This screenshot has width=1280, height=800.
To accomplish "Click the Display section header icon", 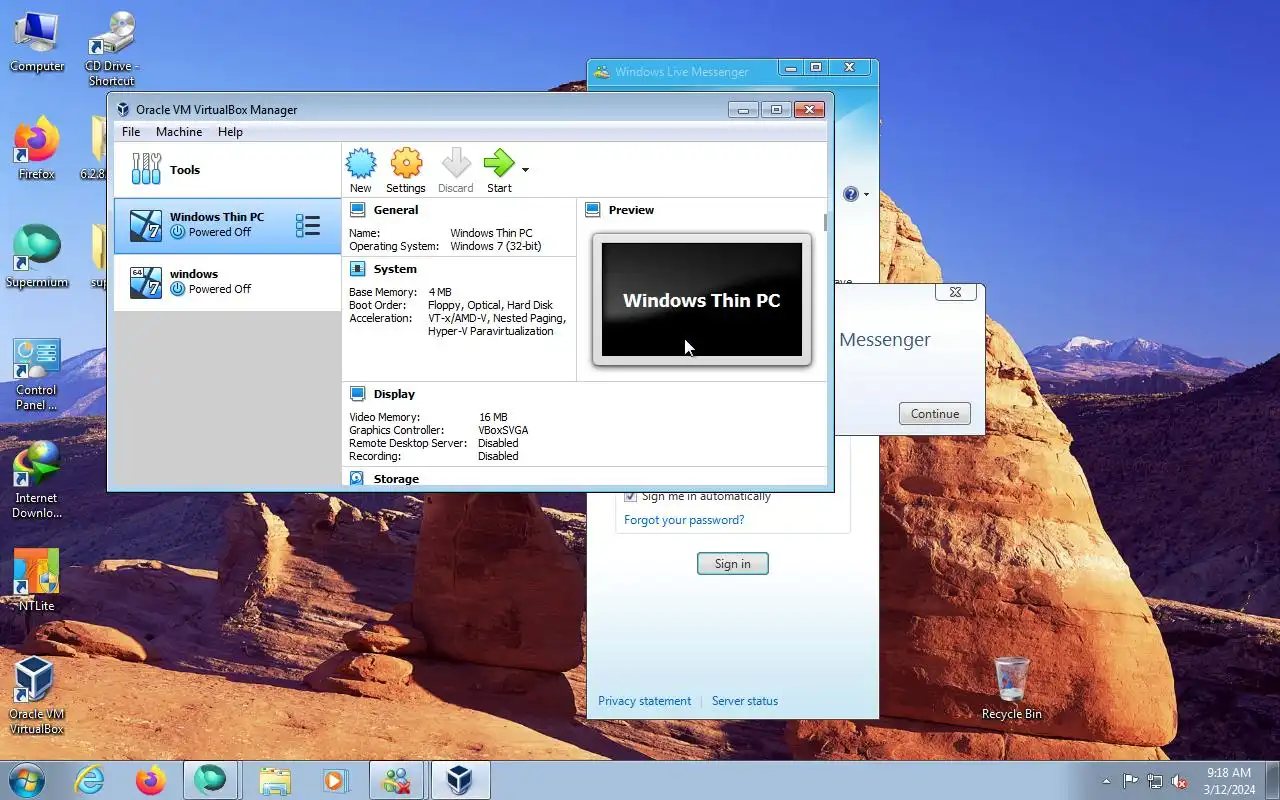I will [357, 394].
